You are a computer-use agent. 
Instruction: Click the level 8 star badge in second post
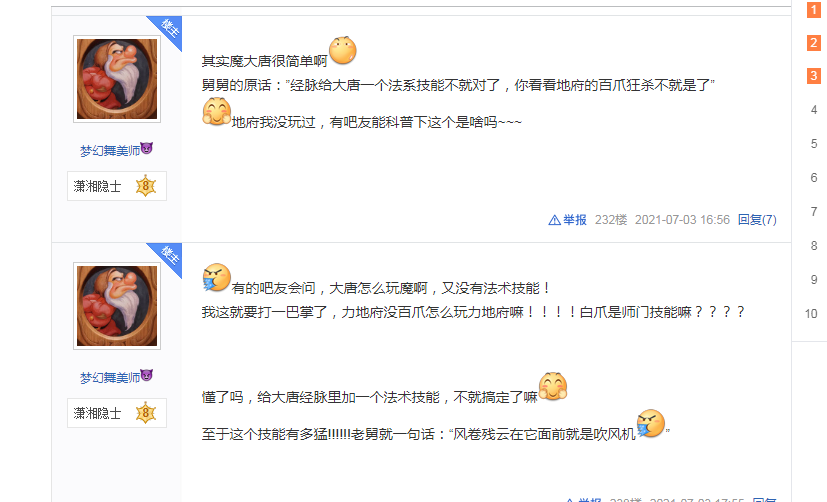tap(146, 413)
